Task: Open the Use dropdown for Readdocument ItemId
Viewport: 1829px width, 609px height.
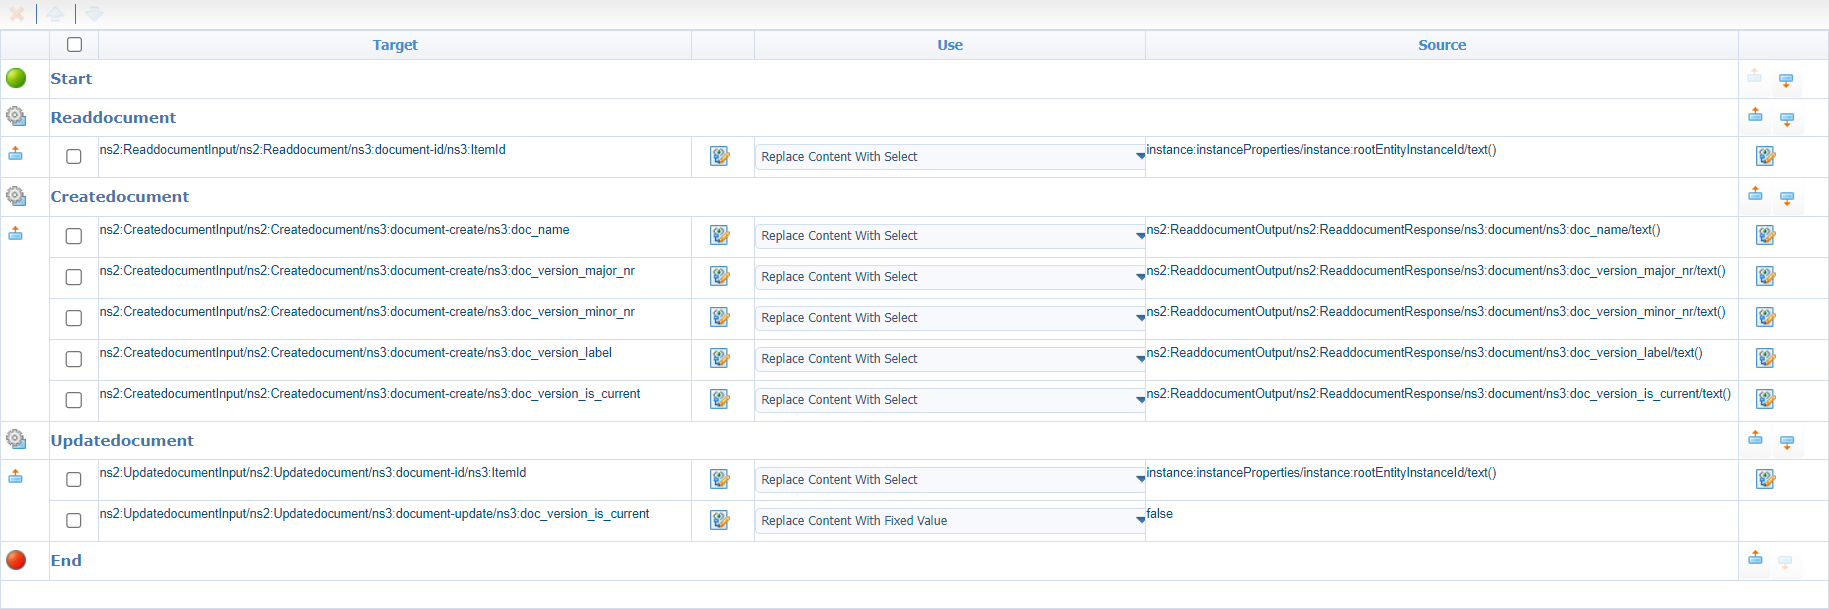Action: [950, 157]
